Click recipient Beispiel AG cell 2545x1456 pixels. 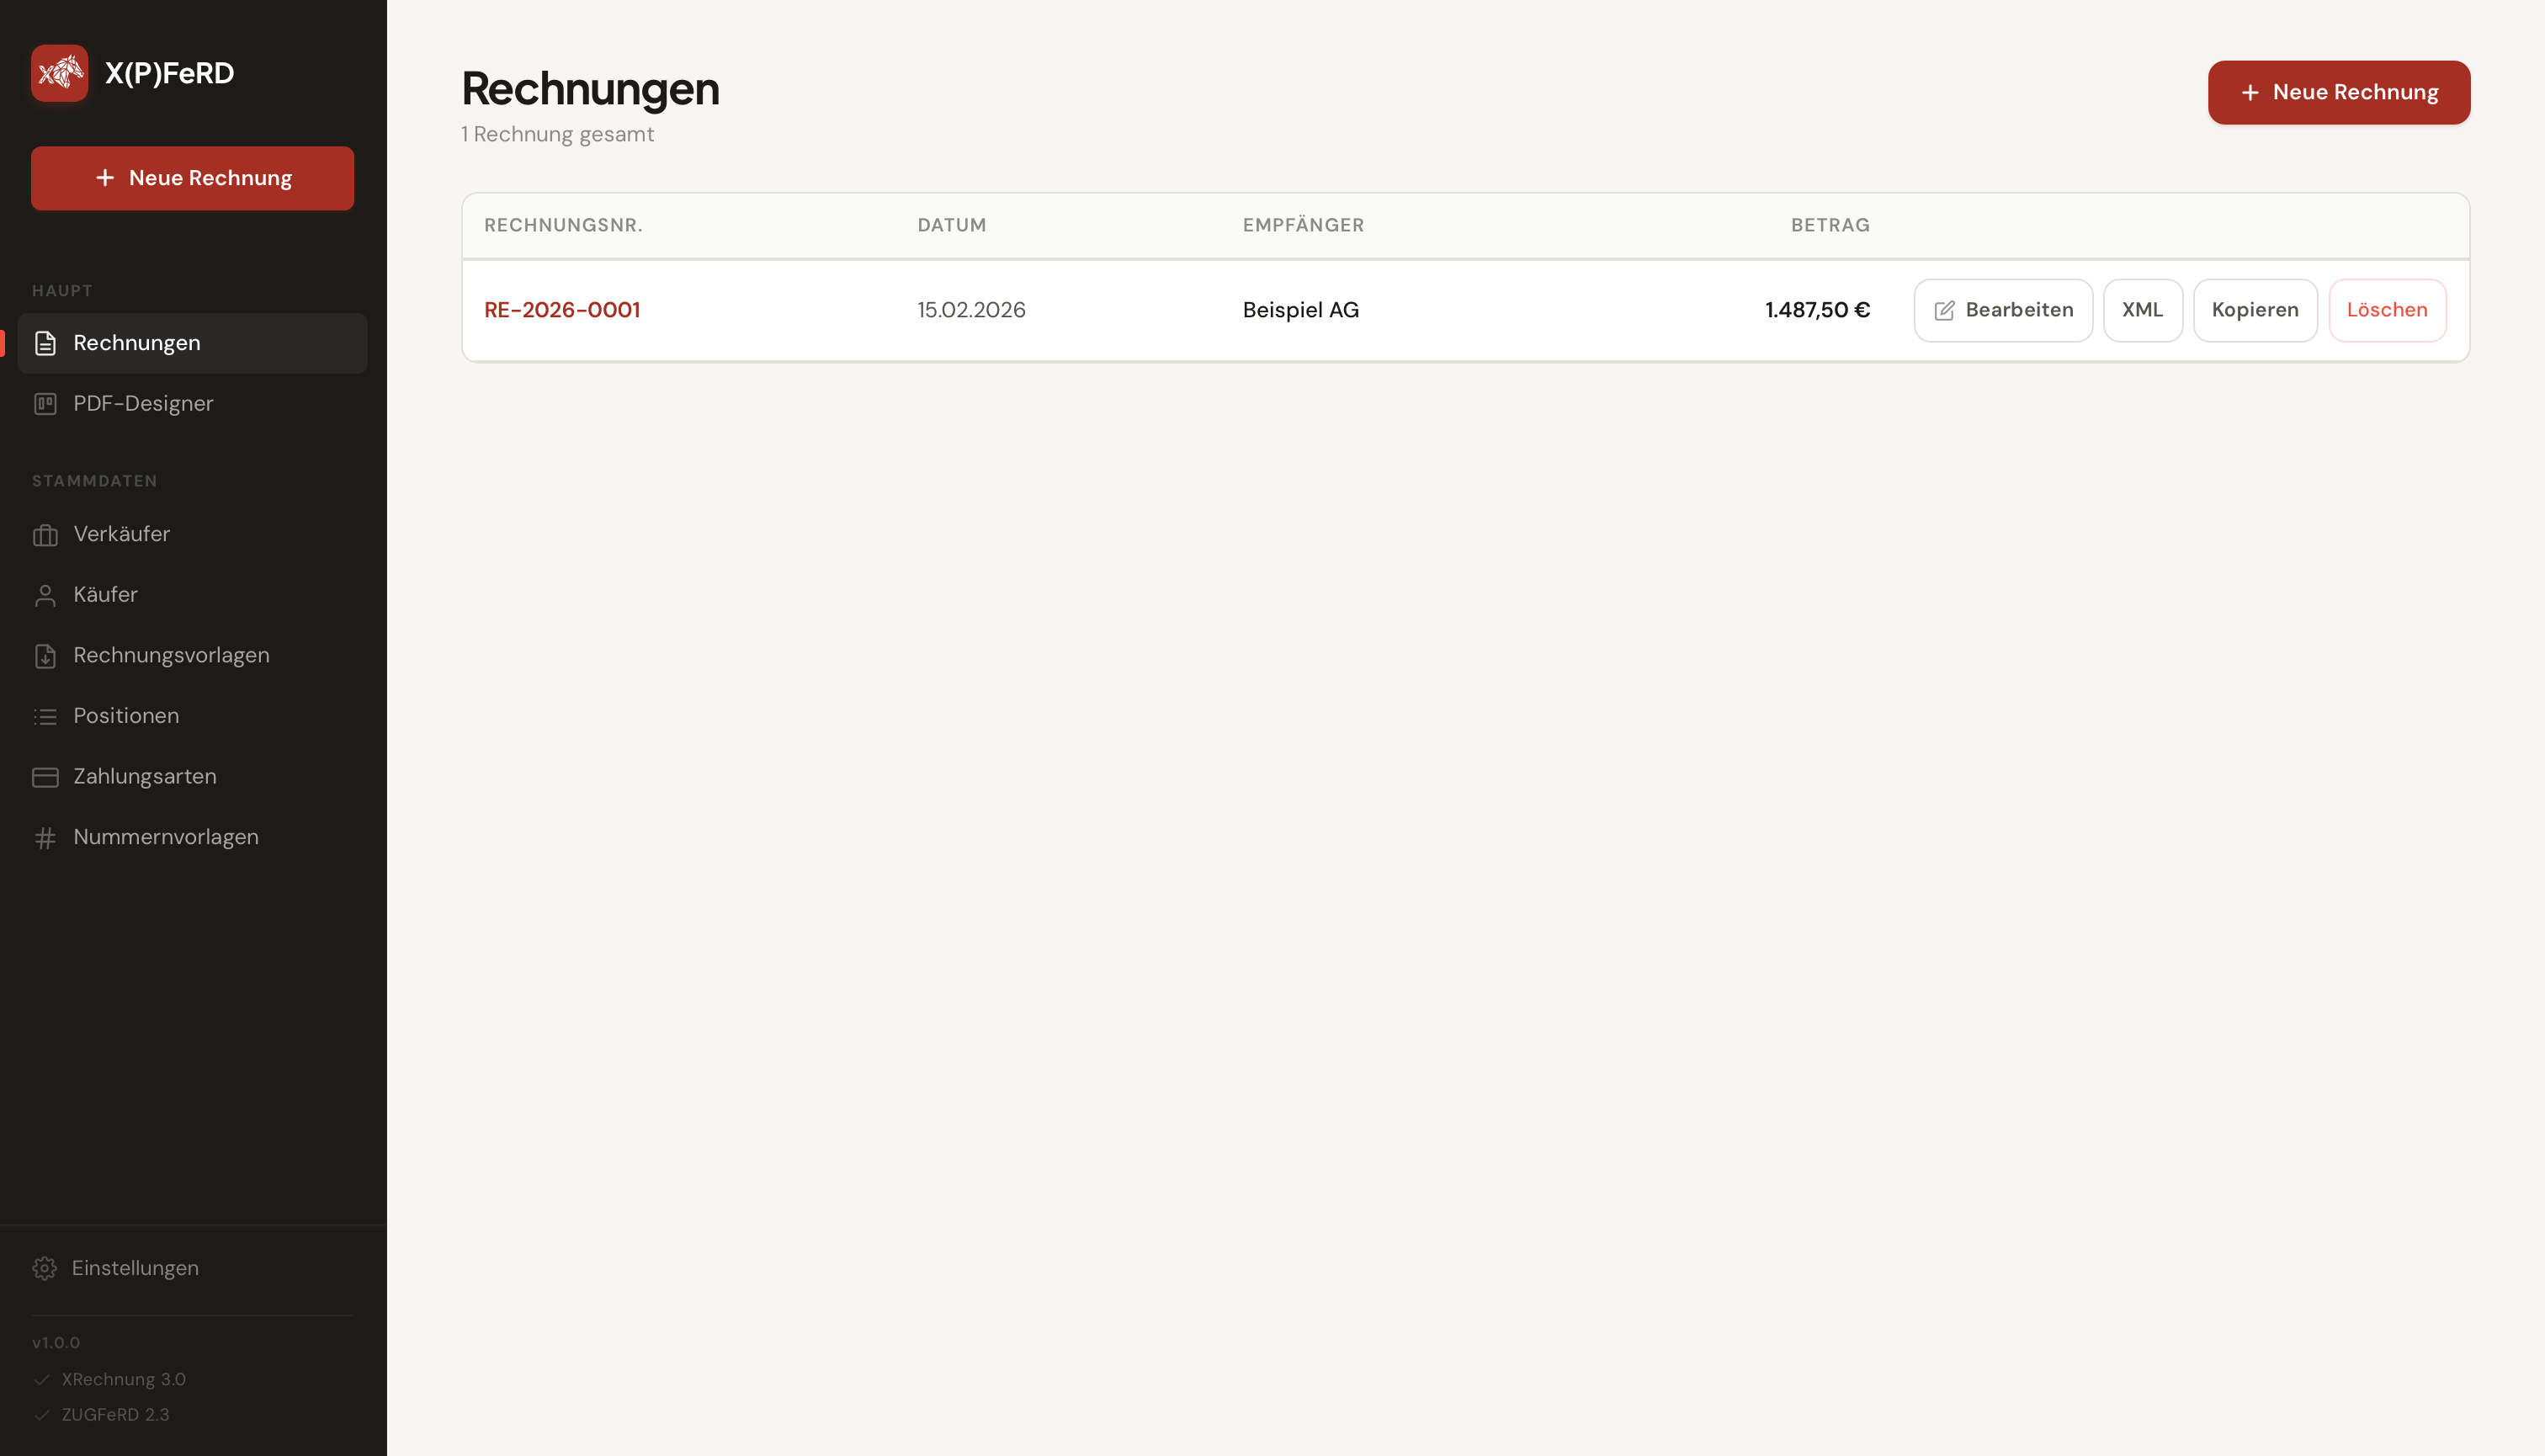(1301, 310)
